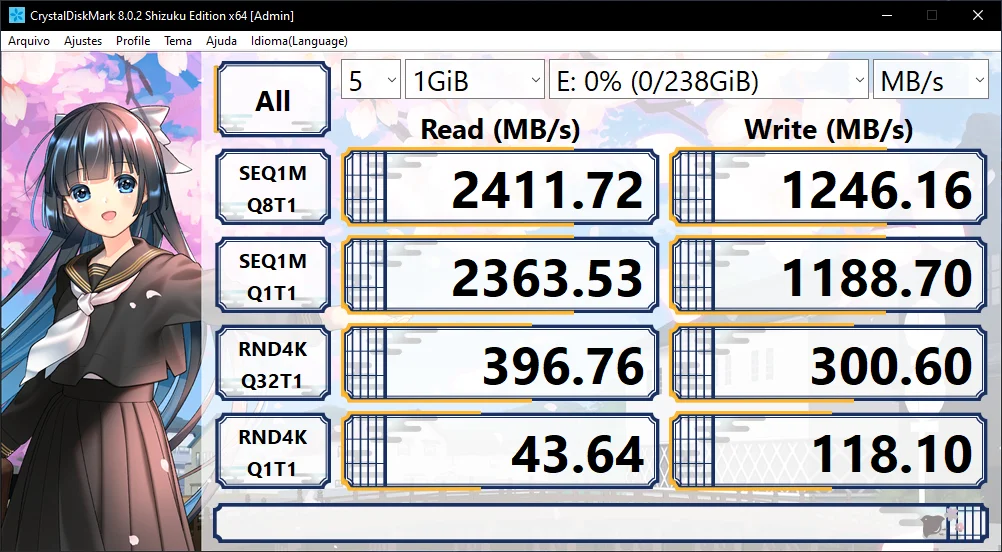Open the Ajustes menu
Viewport: 1002px width, 552px height.
(83, 41)
